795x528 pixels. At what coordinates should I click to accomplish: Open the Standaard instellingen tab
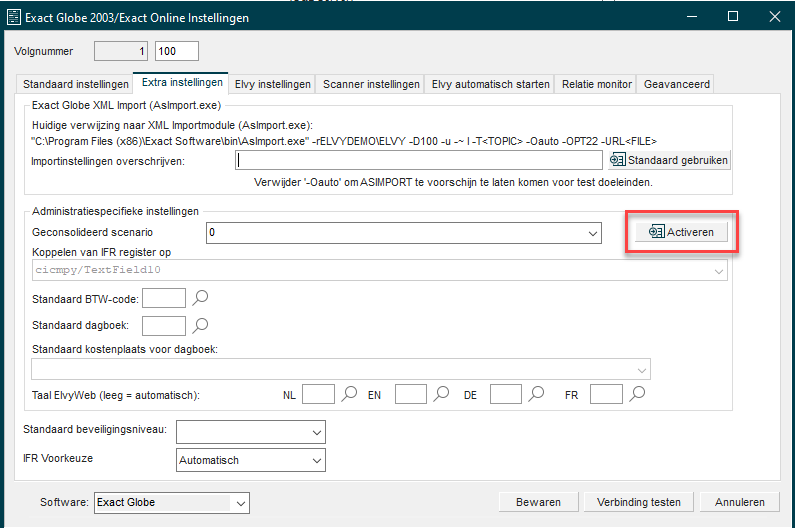pyautogui.click(x=76, y=84)
